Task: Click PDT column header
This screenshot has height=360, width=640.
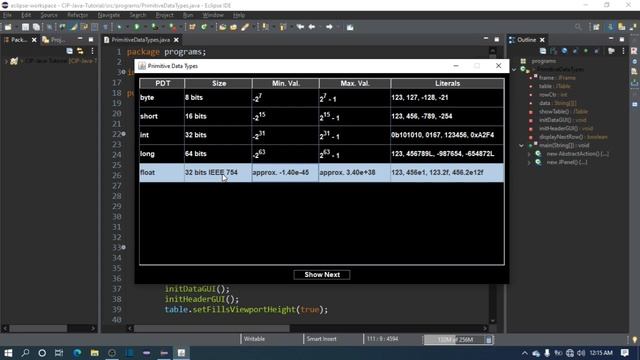Action: 162,83
